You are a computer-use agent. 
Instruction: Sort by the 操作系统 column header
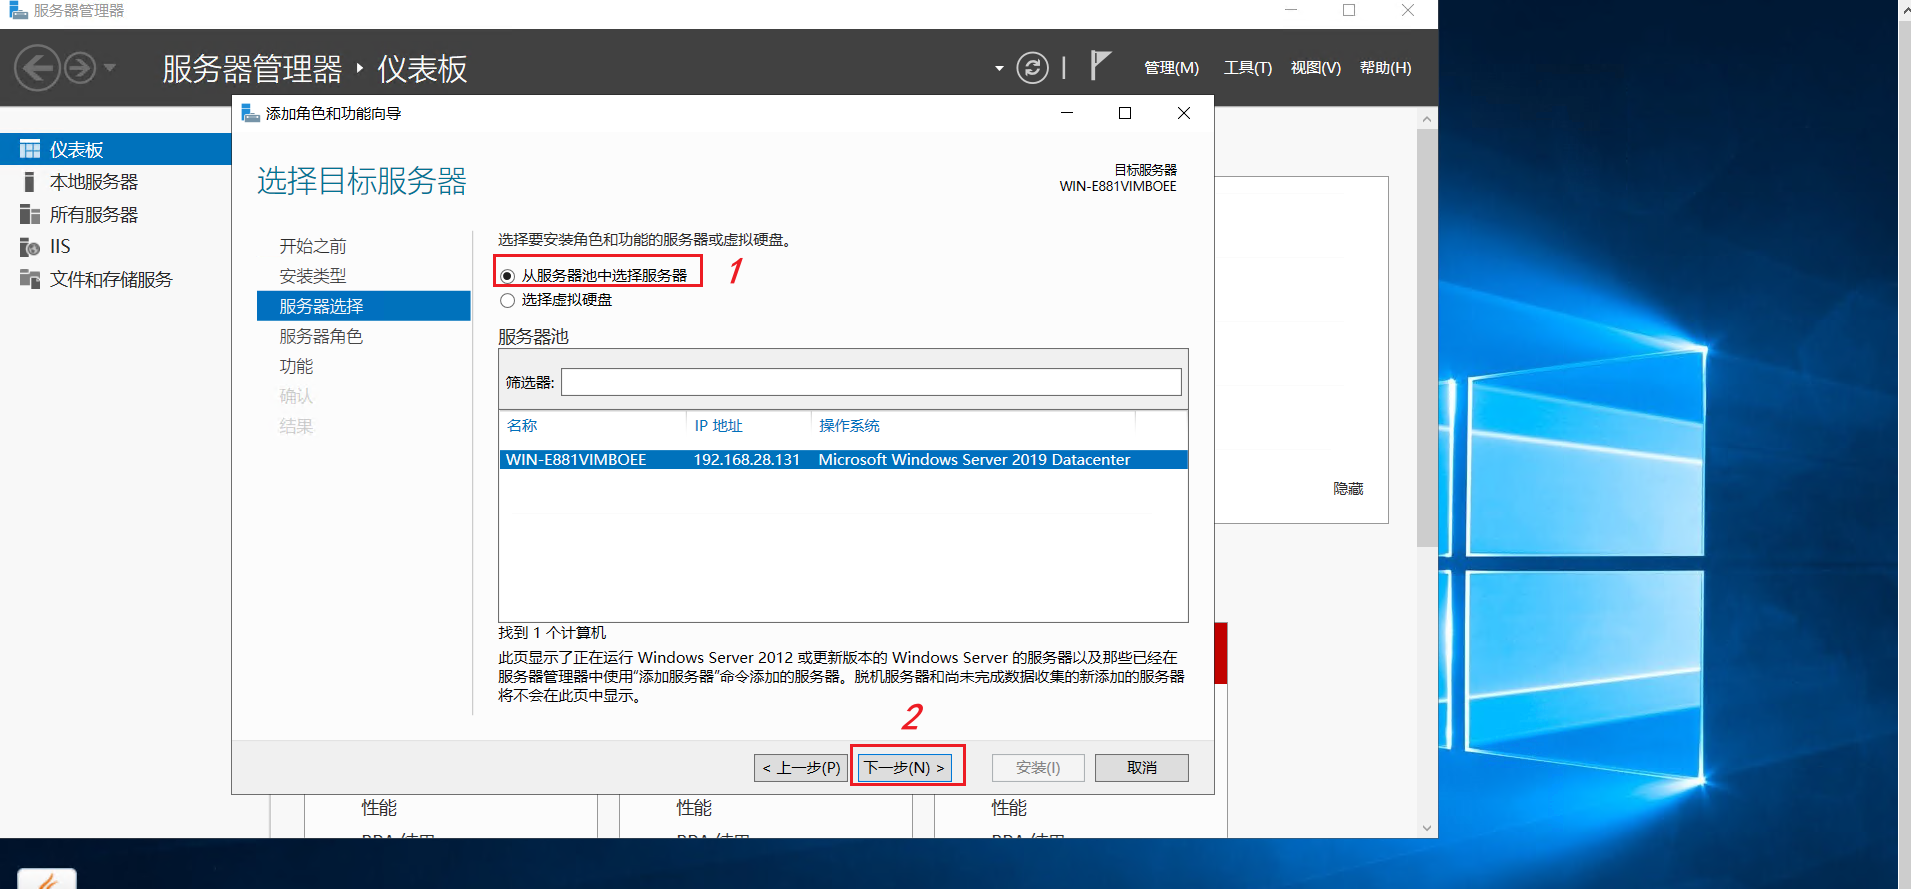pyautogui.click(x=849, y=426)
